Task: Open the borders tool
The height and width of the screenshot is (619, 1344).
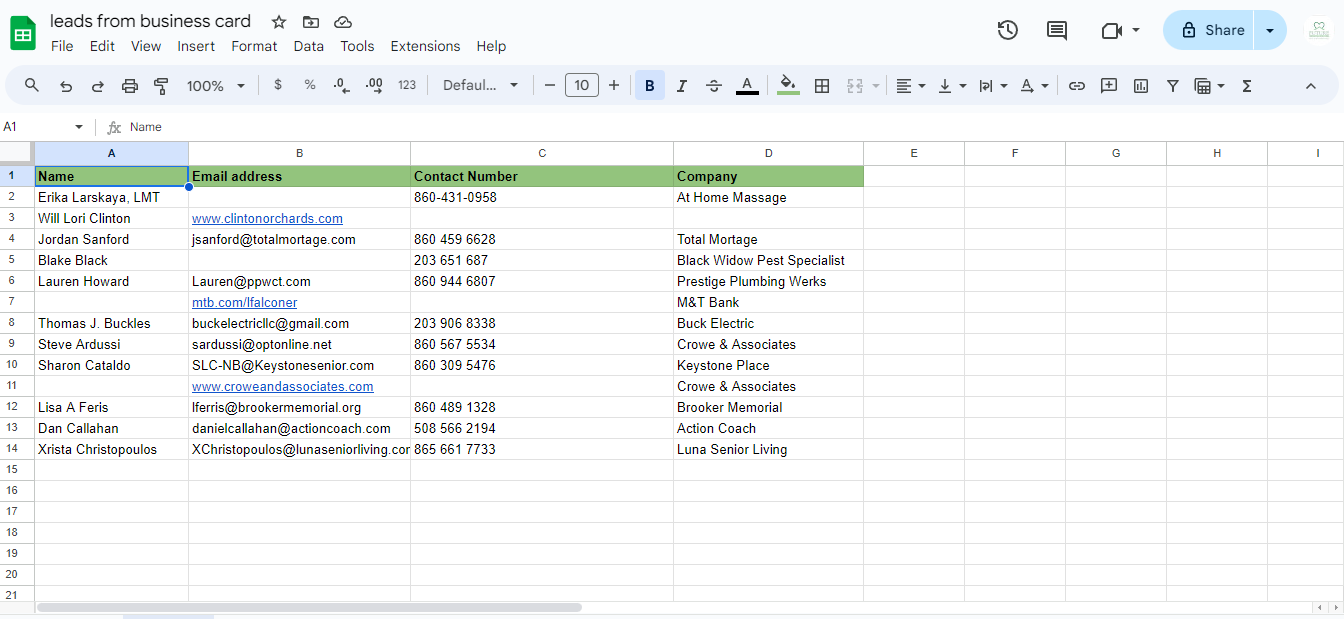Action: (822, 85)
